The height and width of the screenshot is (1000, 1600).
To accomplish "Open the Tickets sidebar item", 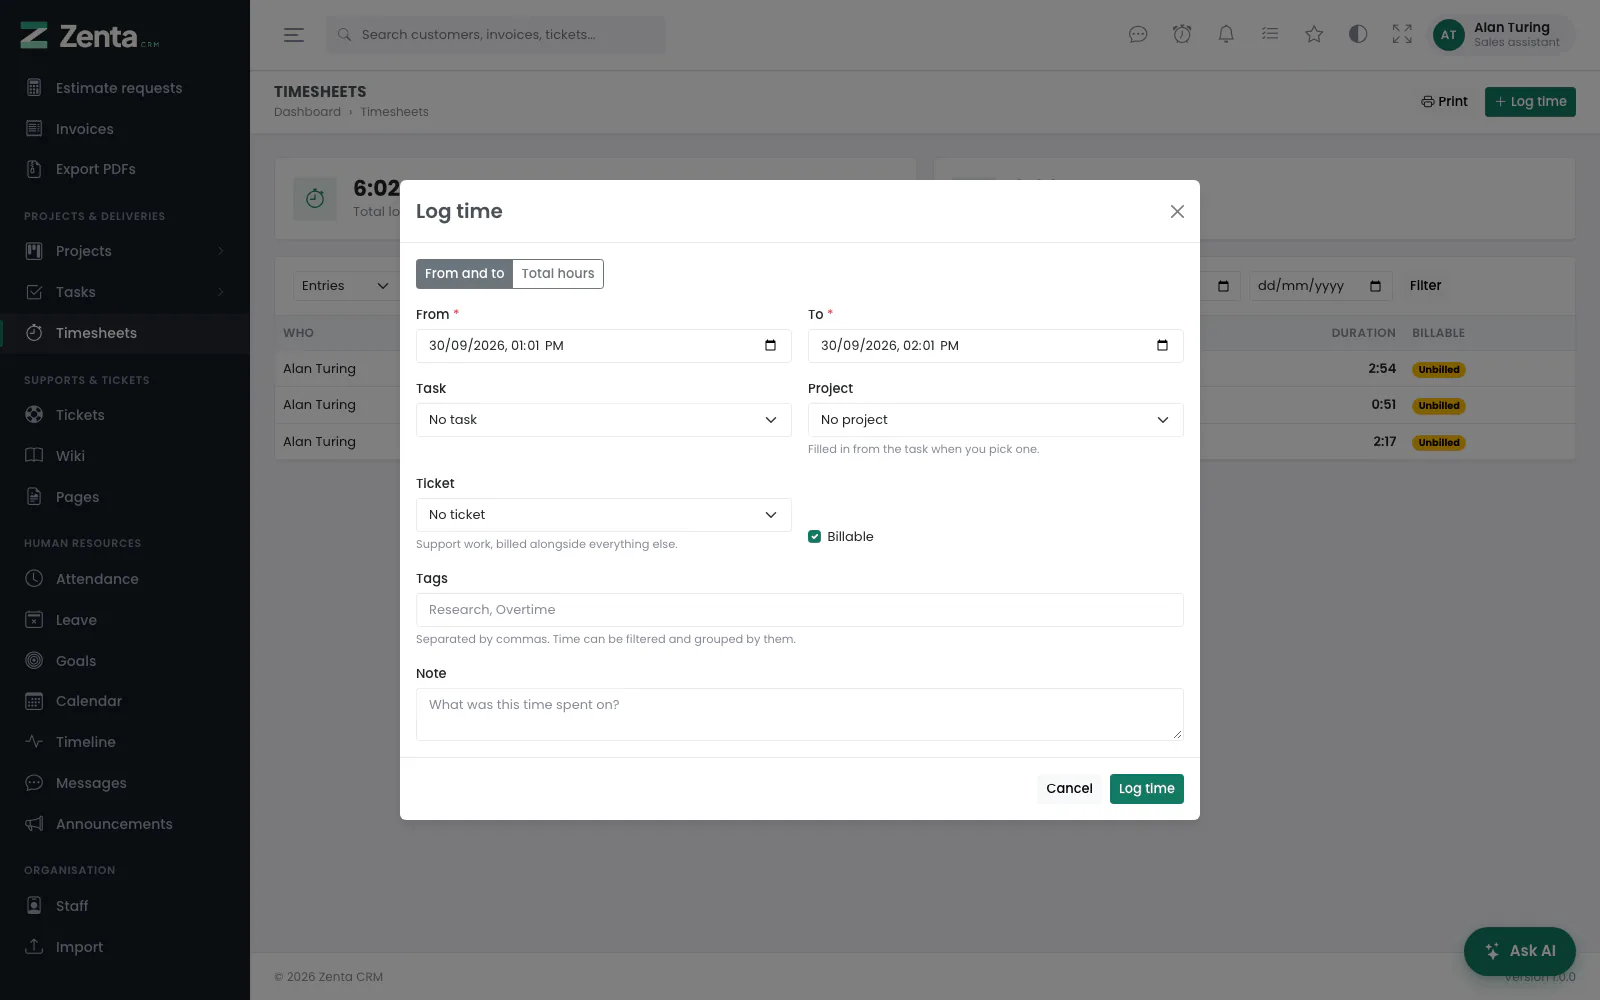I will point(125,415).
